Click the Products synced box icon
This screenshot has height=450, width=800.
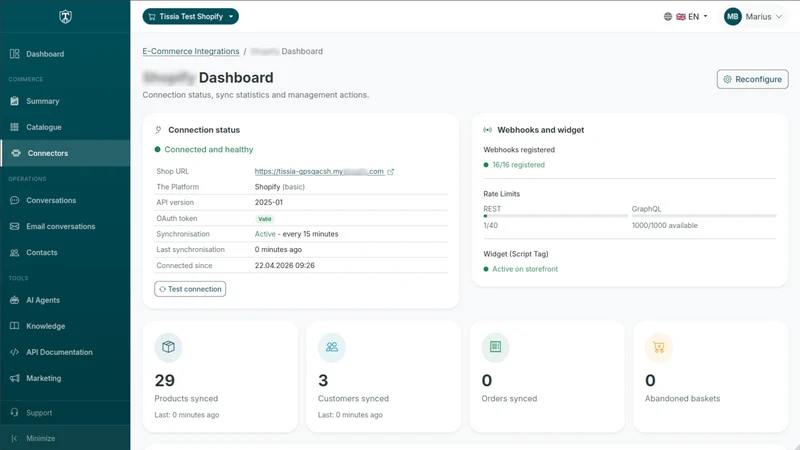click(x=168, y=347)
